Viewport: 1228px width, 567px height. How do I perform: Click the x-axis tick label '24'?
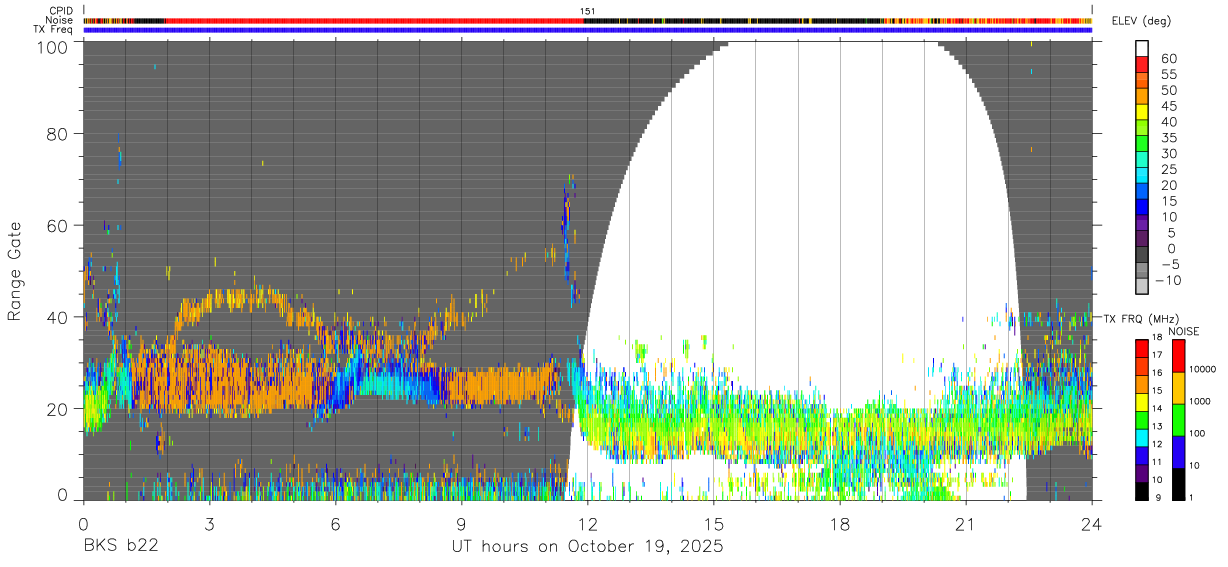click(1091, 523)
